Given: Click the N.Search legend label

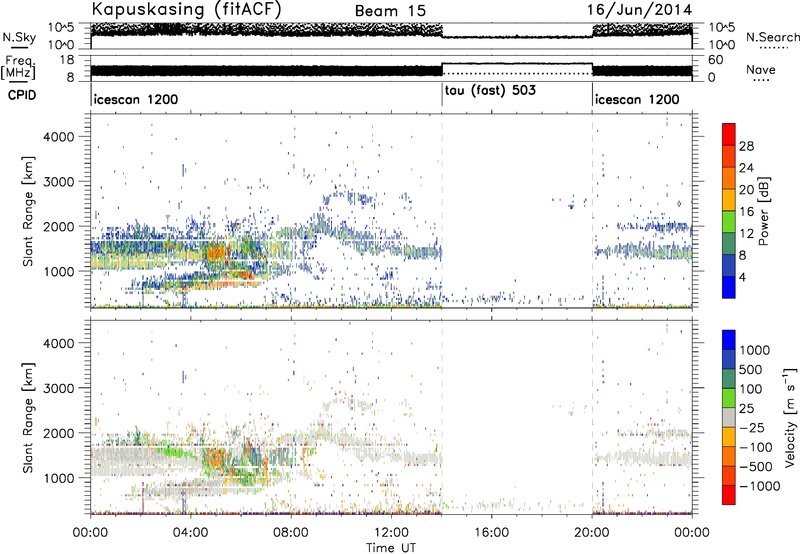Looking at the screenshot, I should (x=772, y=37).
